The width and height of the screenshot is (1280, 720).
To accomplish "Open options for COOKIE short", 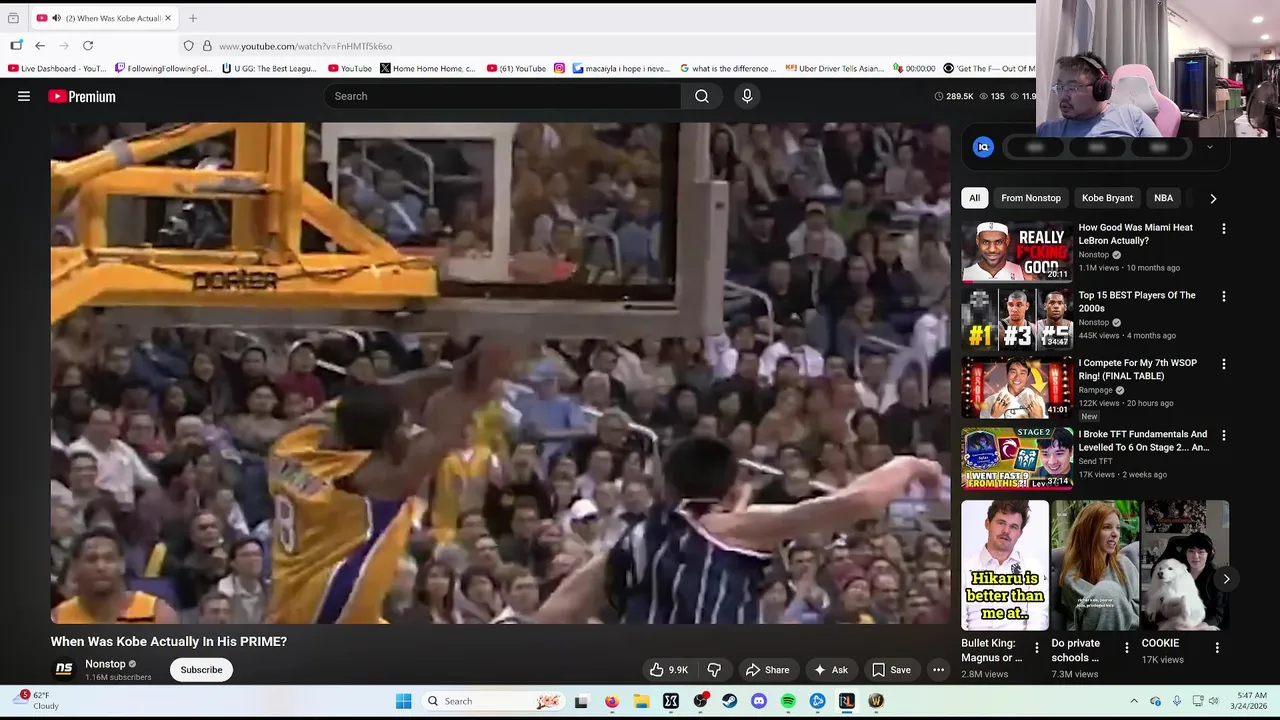I will (1216, 648).
